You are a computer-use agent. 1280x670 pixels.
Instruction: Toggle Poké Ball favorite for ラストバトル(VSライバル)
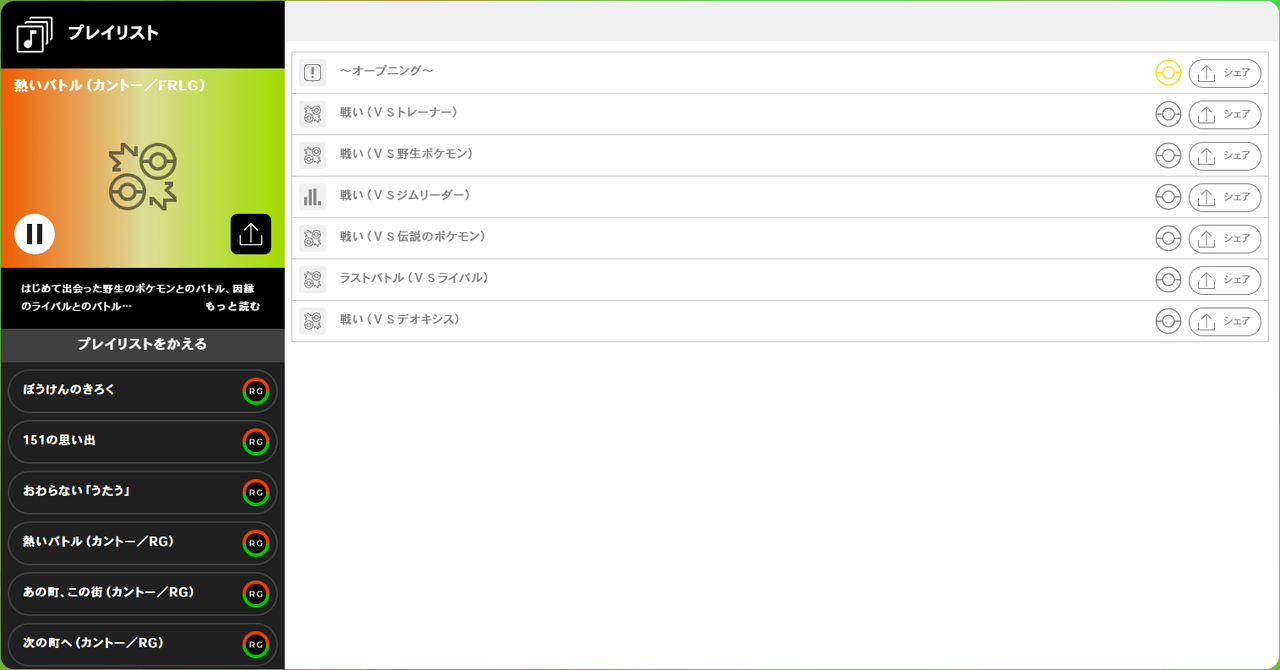[1168, 279]
